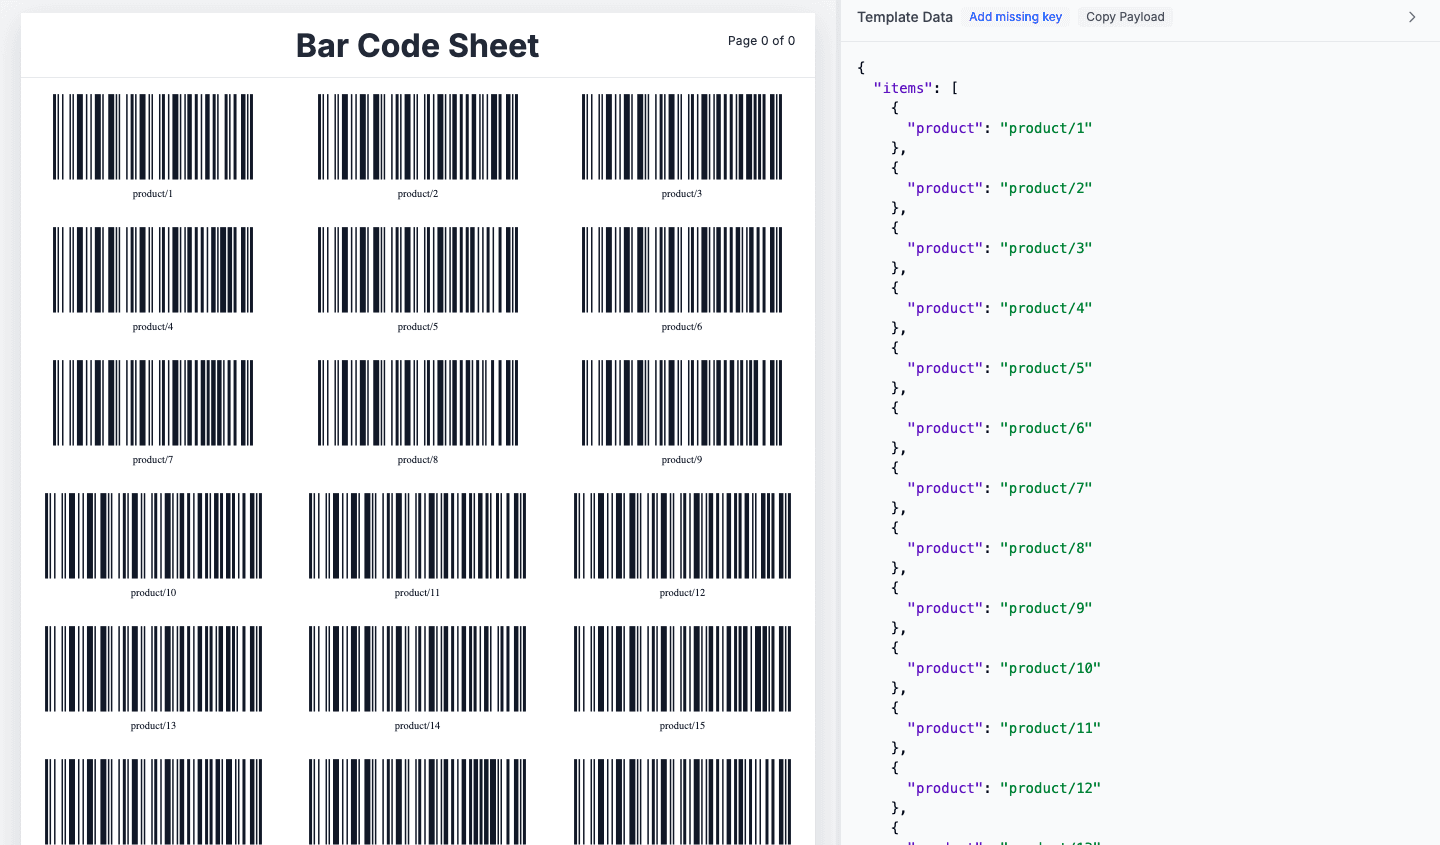Select the barcode labeled product/12
Viewport: 1440px width, 845px height.
pyautogui.click(x=681, y=535)
